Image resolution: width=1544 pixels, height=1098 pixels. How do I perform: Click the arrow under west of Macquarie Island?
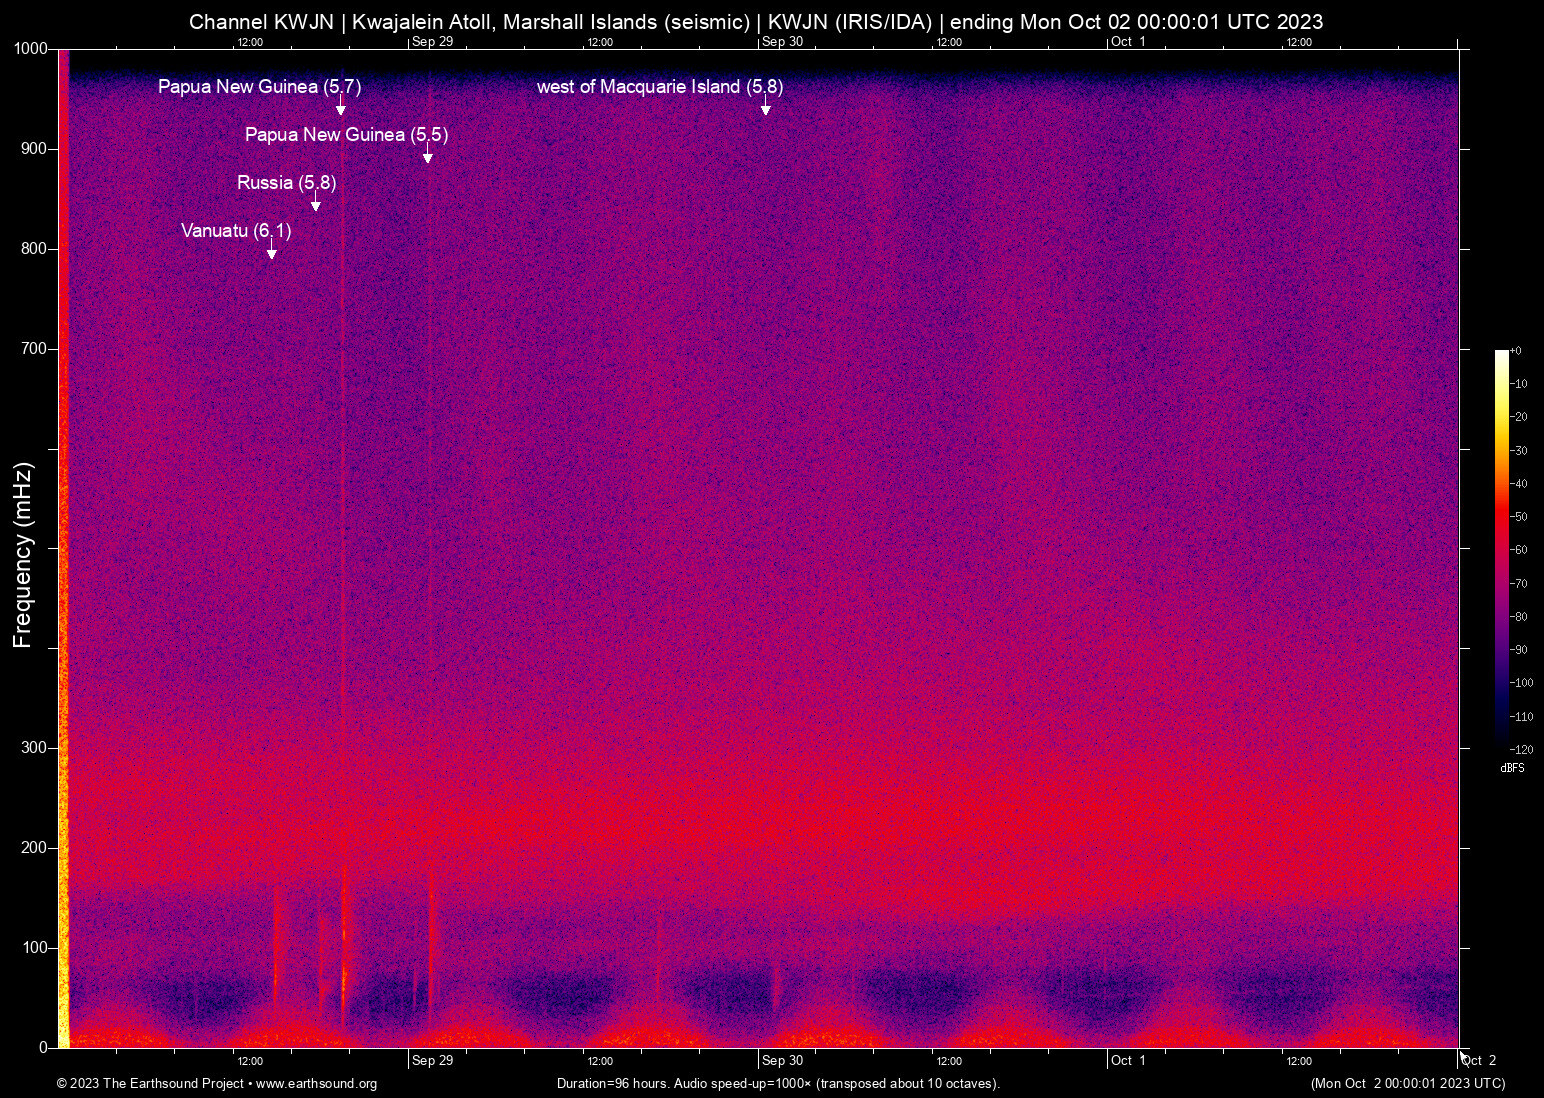[x=766, y=108]
